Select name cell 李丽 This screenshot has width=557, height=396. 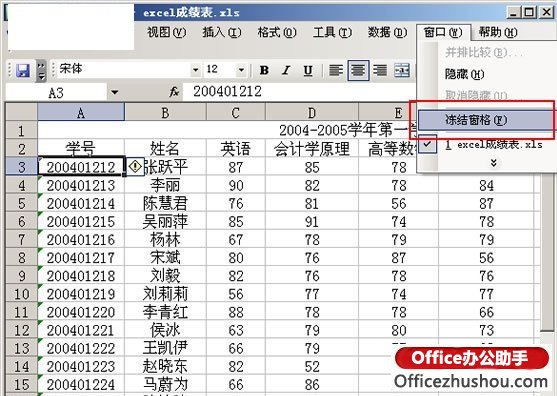(165, 185)
